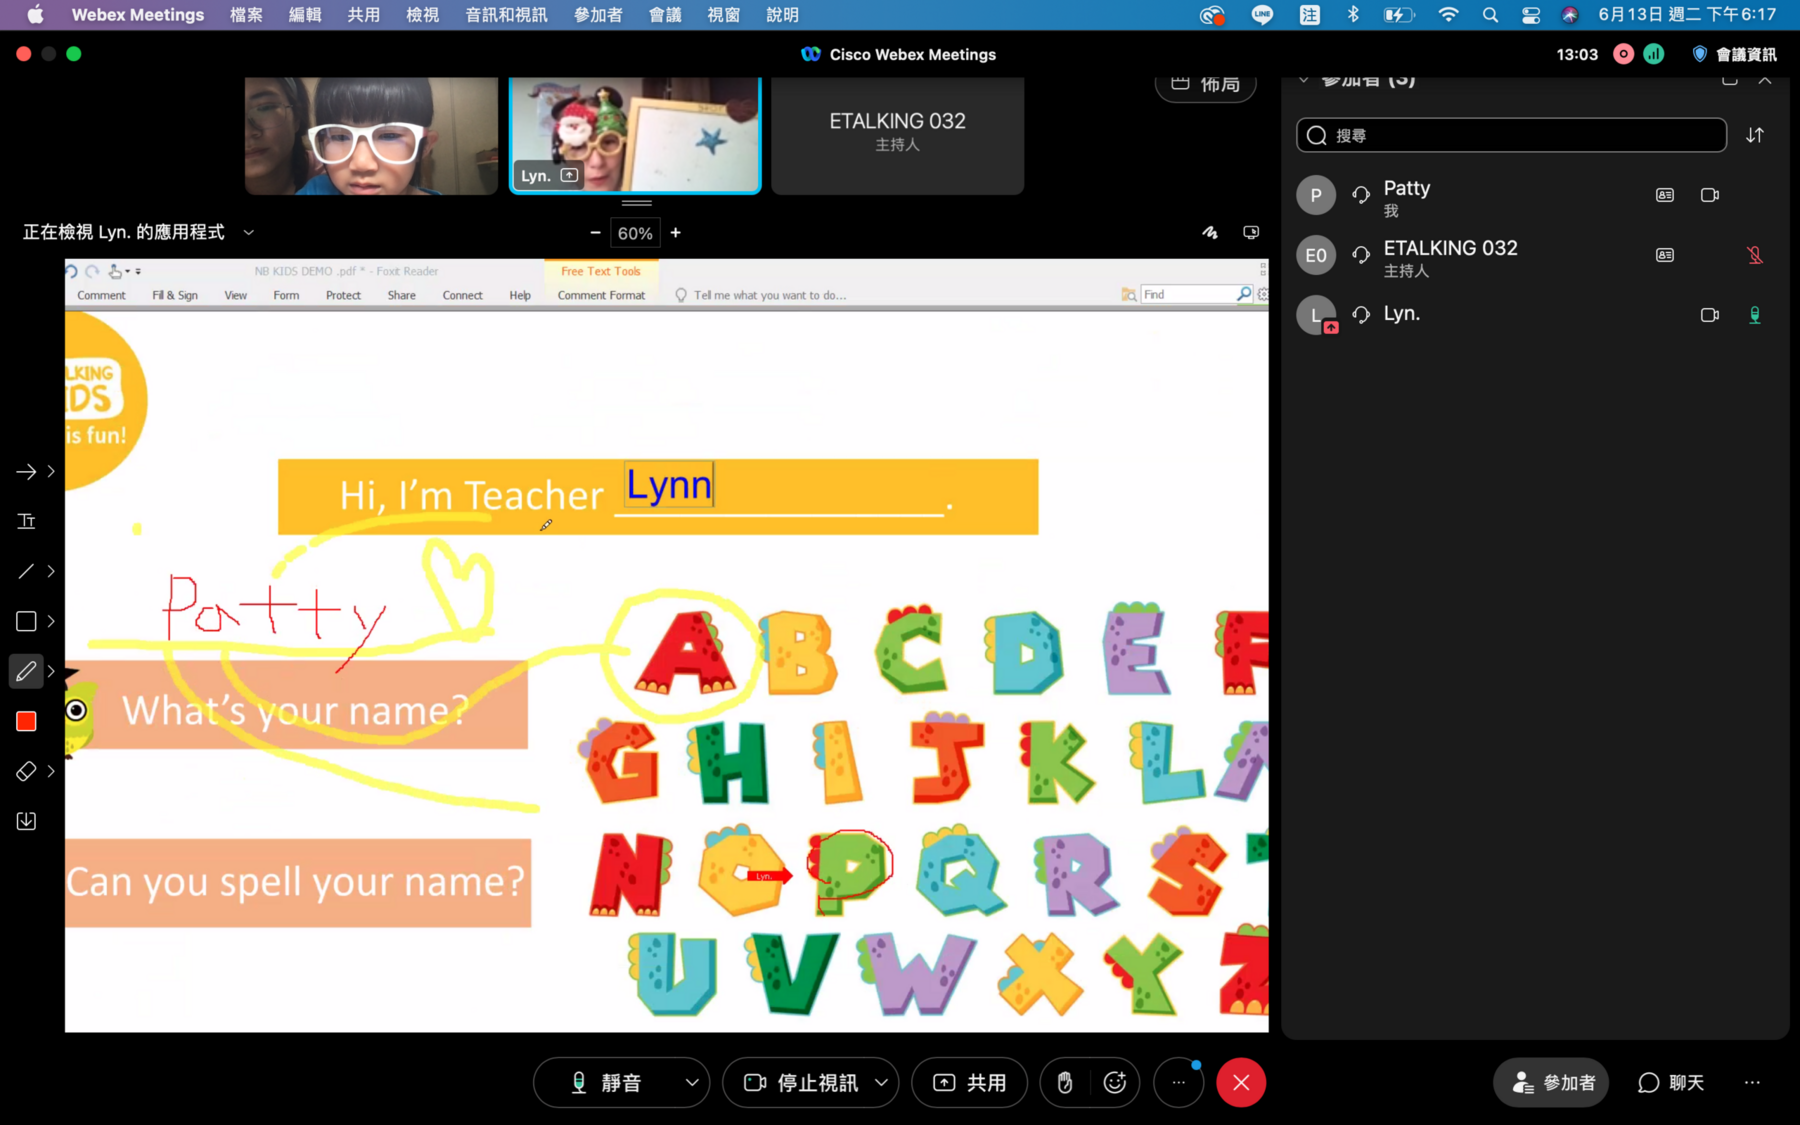Click the red annotation color swatch
The image size is (1800, 1125).
(x=27, y=721)
